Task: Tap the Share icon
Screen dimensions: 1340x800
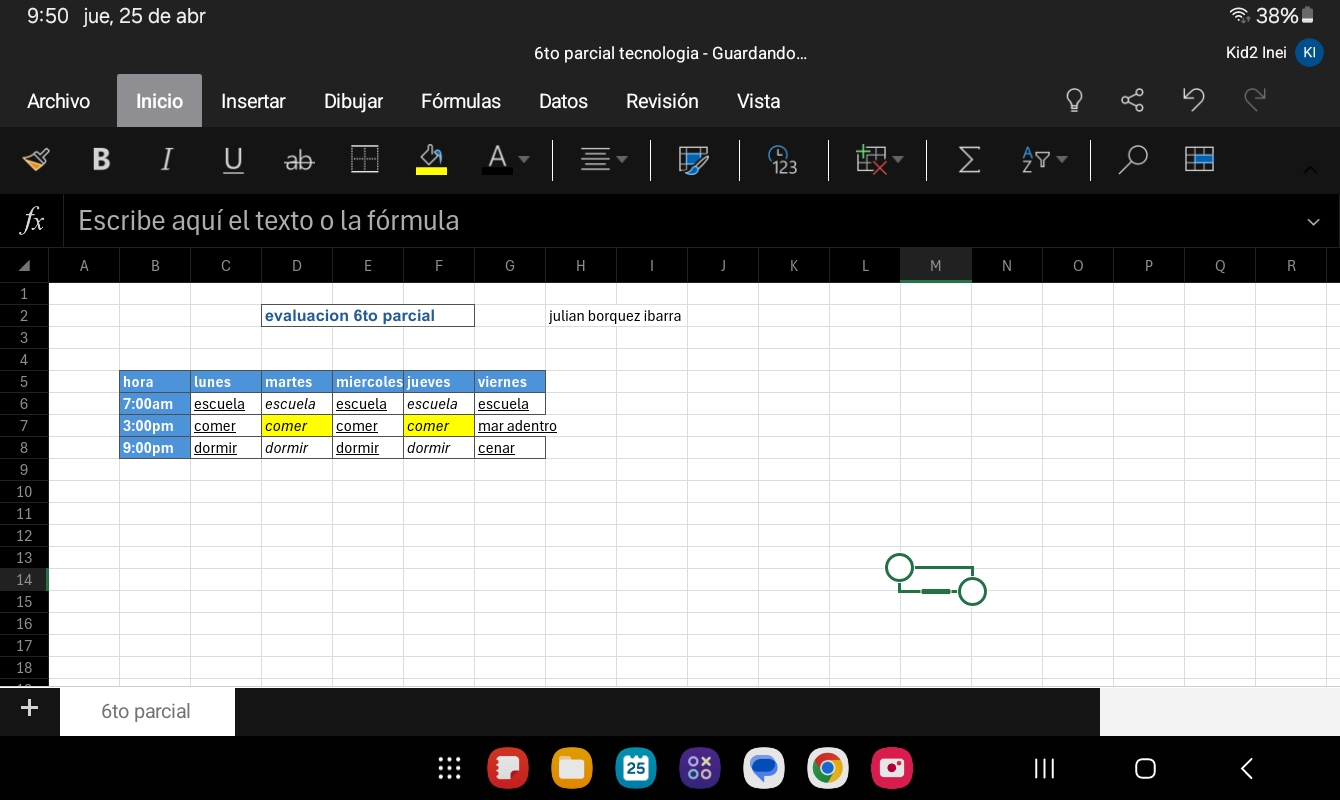Action: coord(1132,100)
